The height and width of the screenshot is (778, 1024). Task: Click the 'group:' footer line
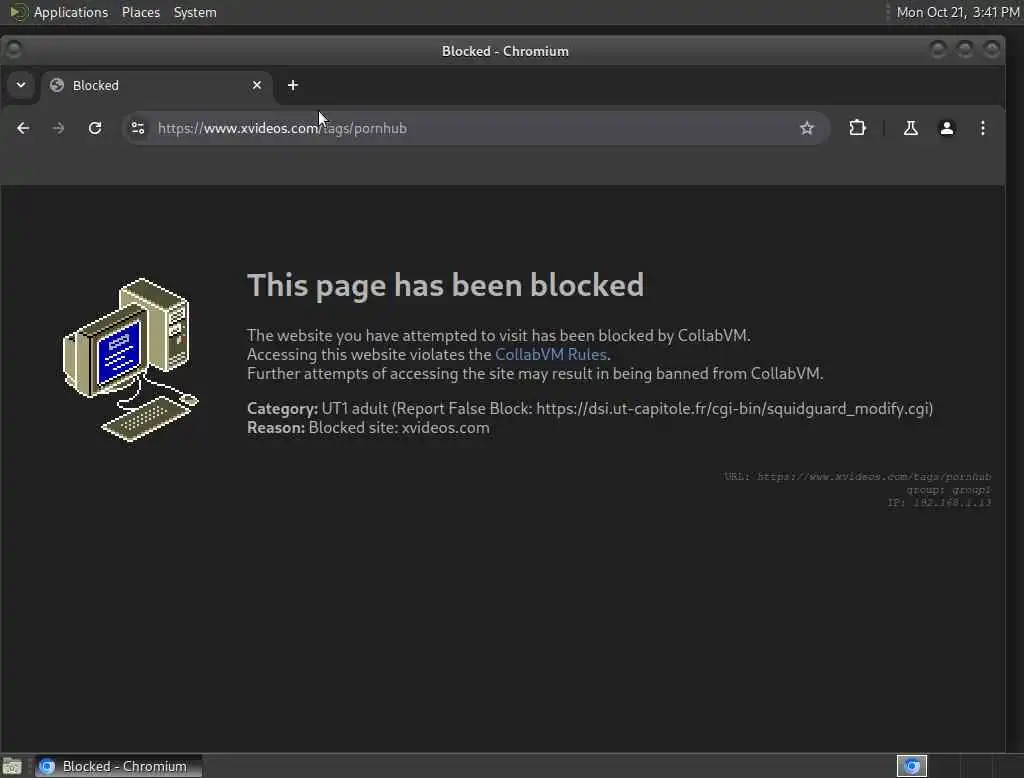click(948, 490)
